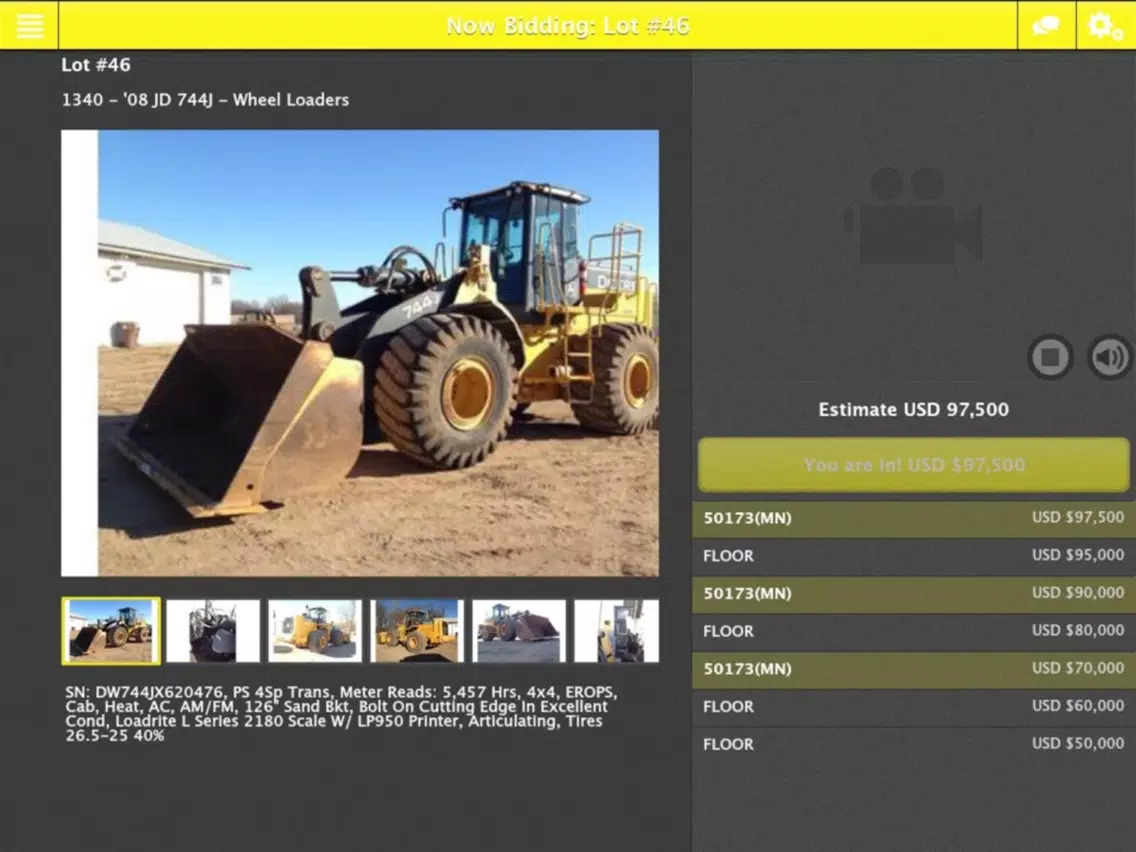Click the 'Lot #46' heading
The image size is (1136, 852).
coord(96,65)
